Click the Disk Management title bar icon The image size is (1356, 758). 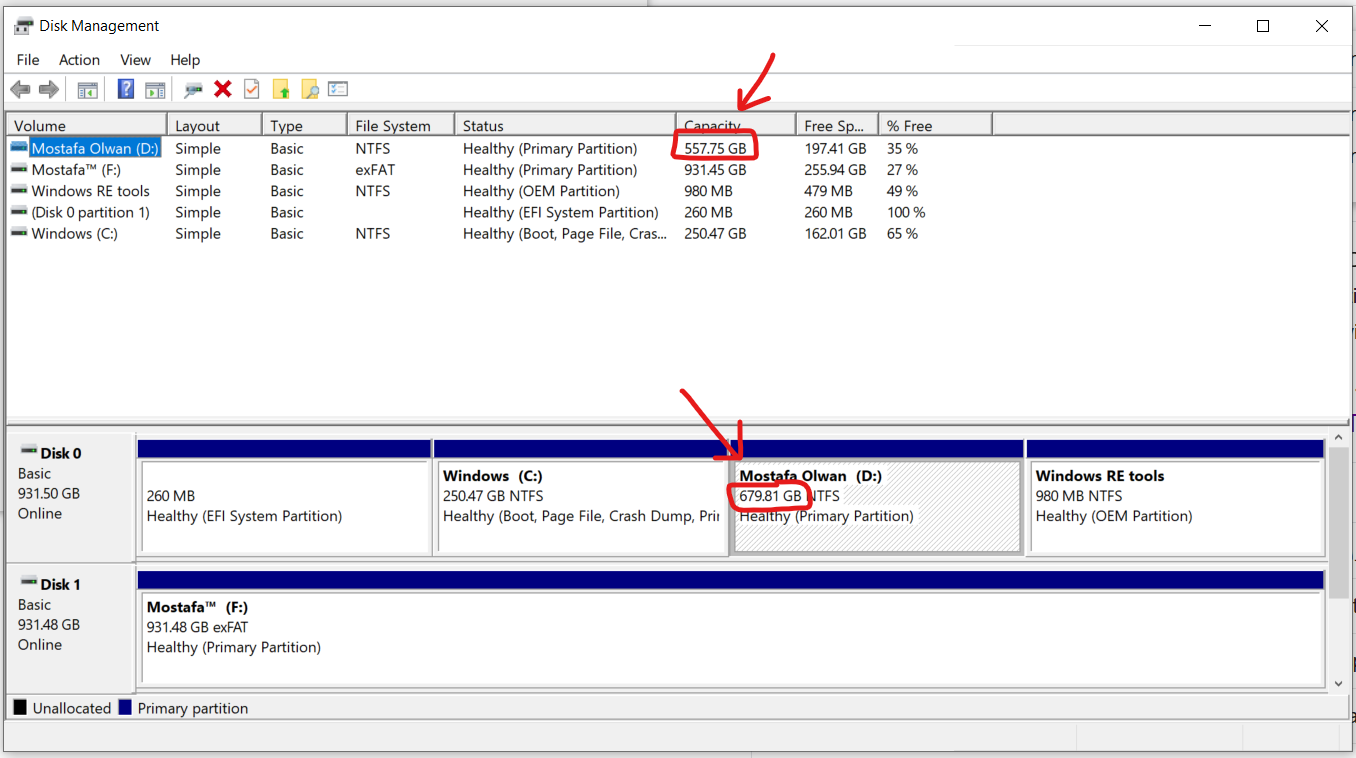coord(23,26)
